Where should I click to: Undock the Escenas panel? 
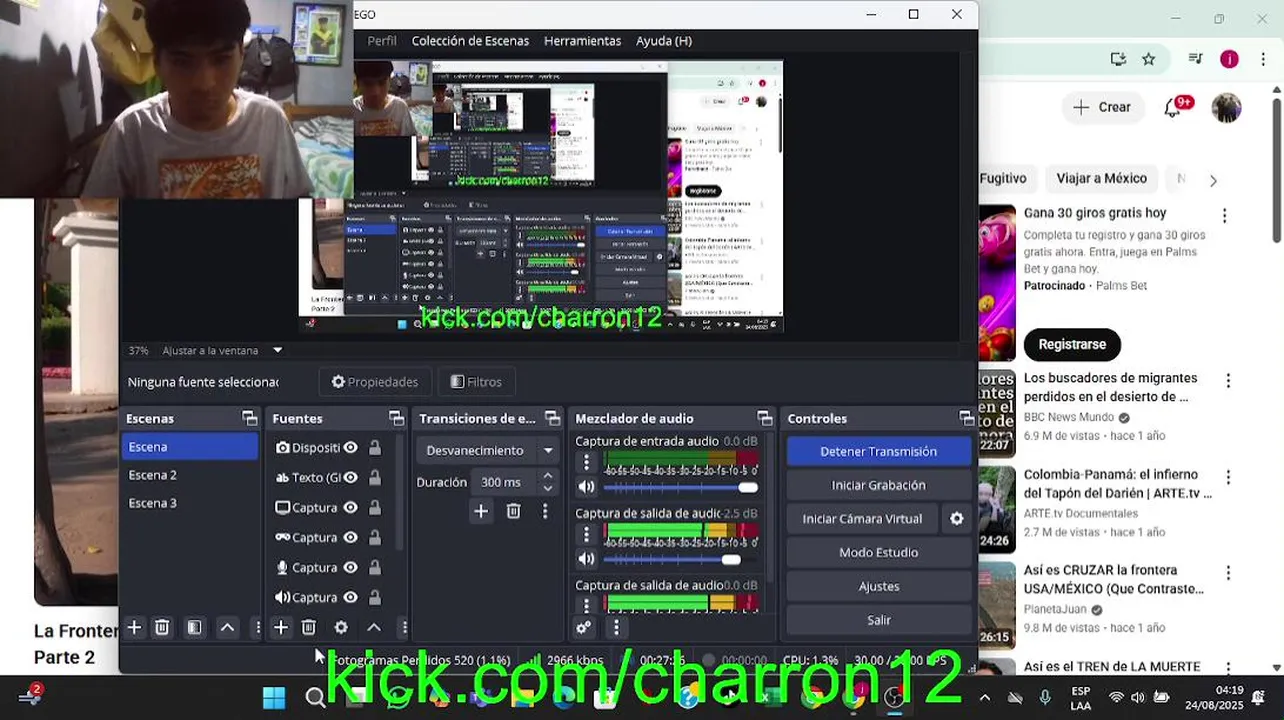click(249, 418)
